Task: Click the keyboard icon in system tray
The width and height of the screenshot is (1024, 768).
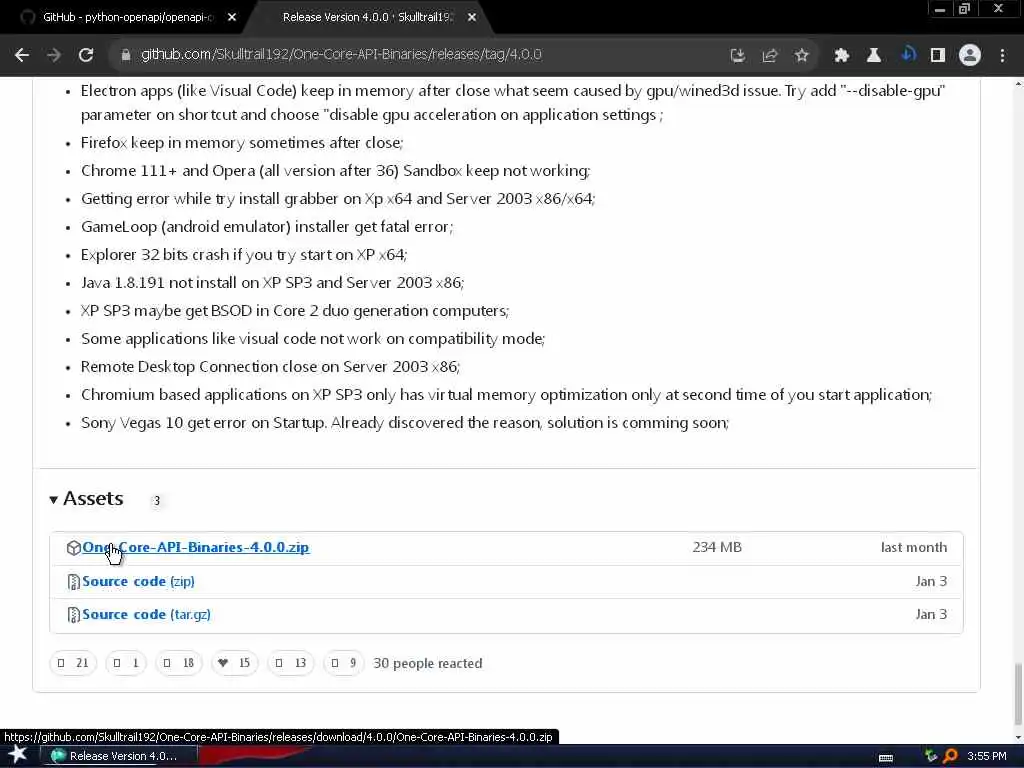Action: [886, 758]
